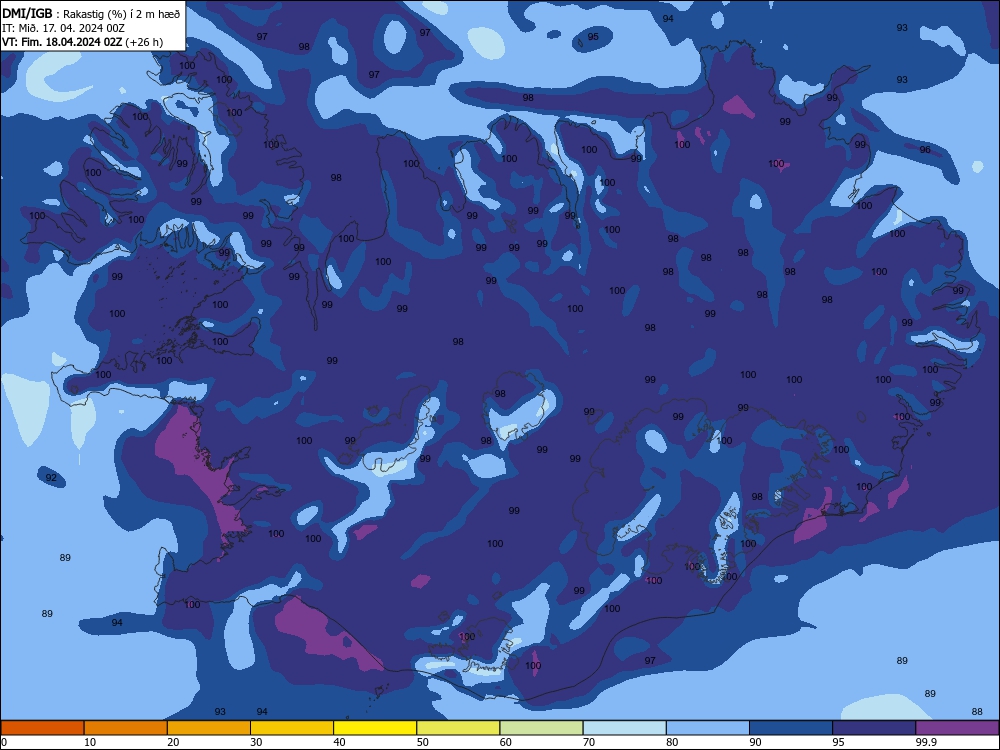Click the '99.9' legend scale label
This screenshot has height=750, width=1000.
(926, 742)
